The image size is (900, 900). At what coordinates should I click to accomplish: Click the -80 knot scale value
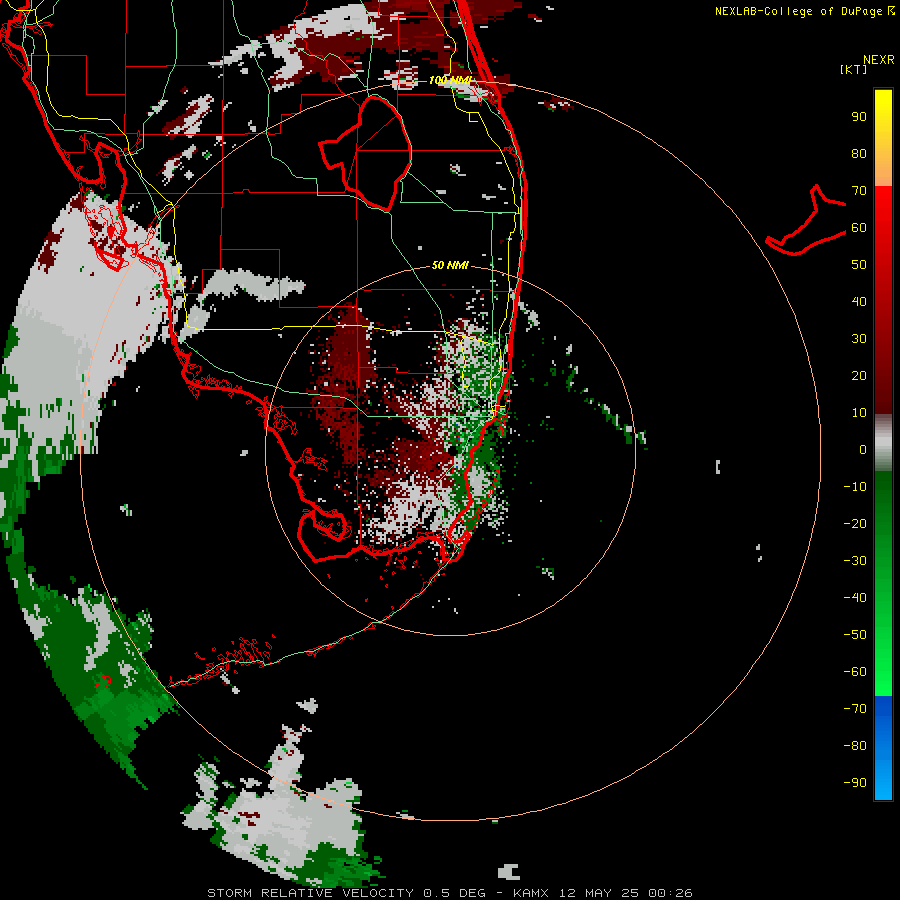pos(855,746)
